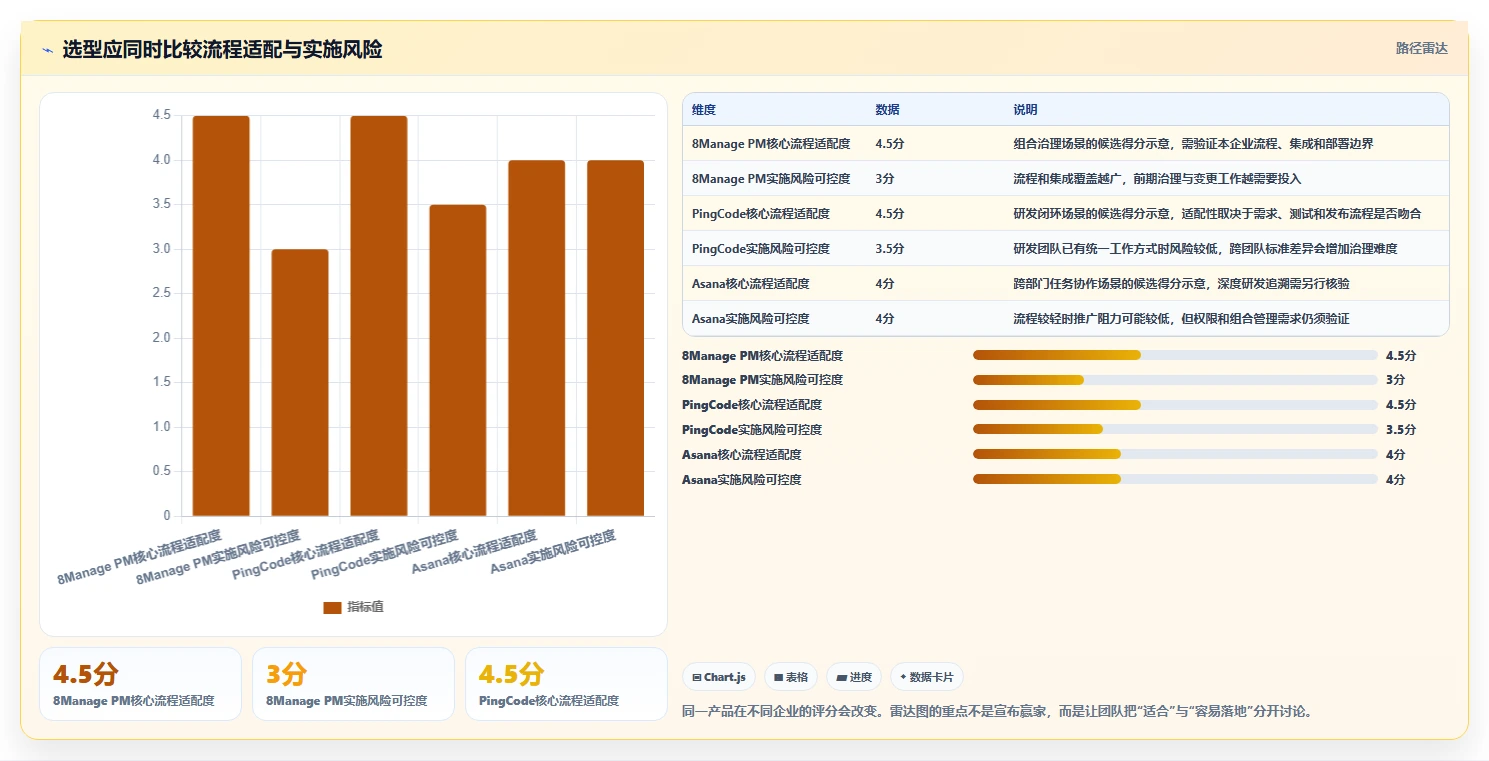Click the table description starting with 跨部门任务协作场景
The image size is (1489, 761).
[1181, 284]
